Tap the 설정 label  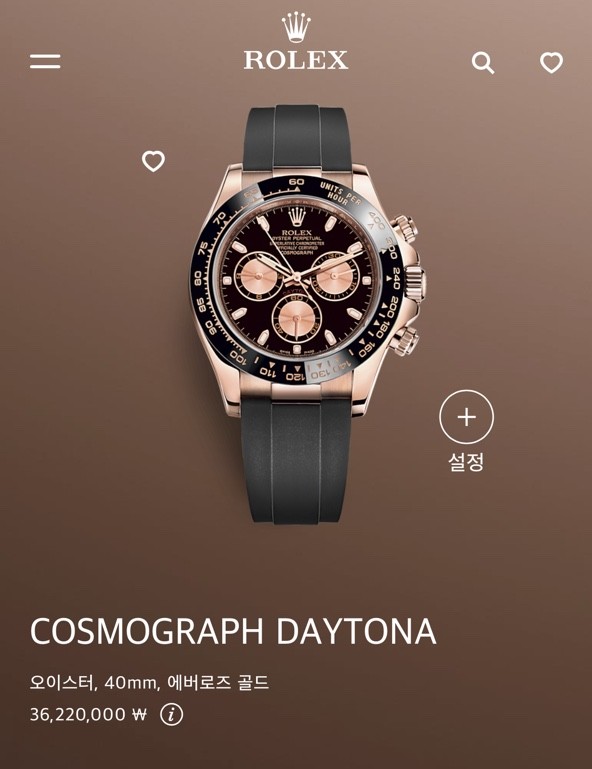coord(466,461)
